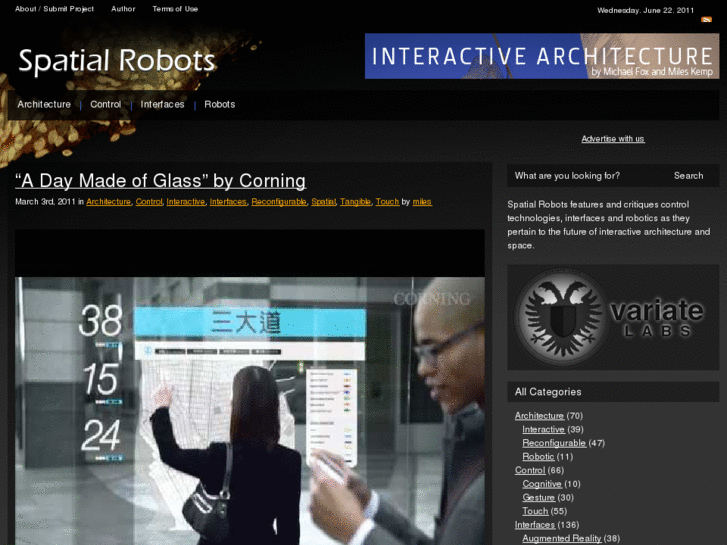Open Spatial tag in post metadata
The image size is (727, 545).
pos(323,202)
